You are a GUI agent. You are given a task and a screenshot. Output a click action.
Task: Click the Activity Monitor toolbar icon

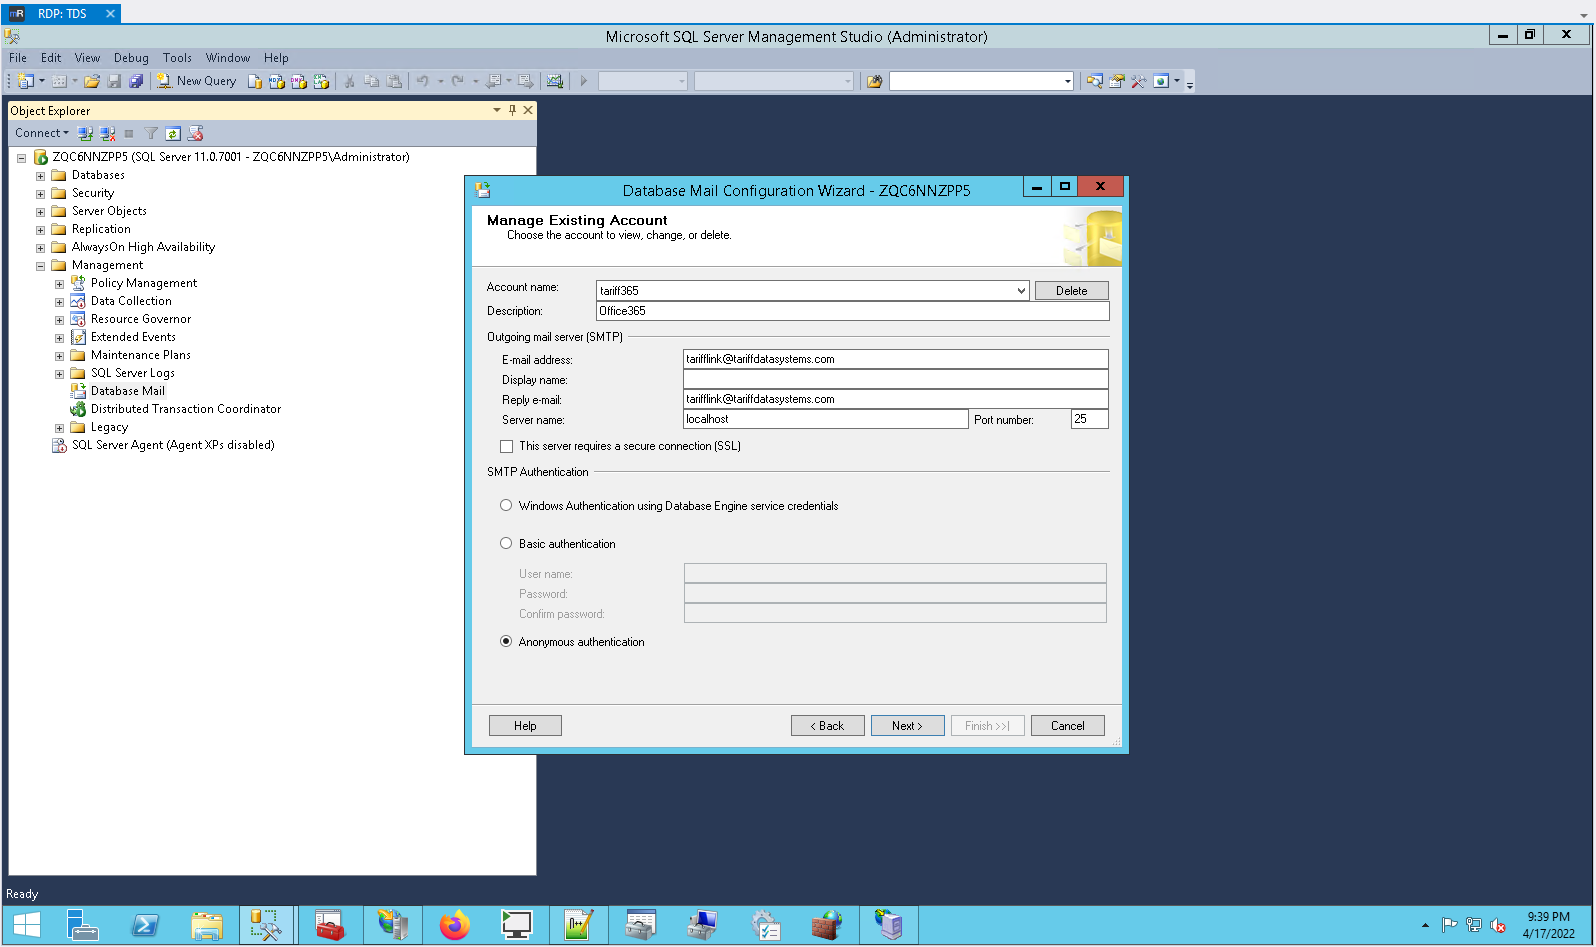(x=555, y=81)
